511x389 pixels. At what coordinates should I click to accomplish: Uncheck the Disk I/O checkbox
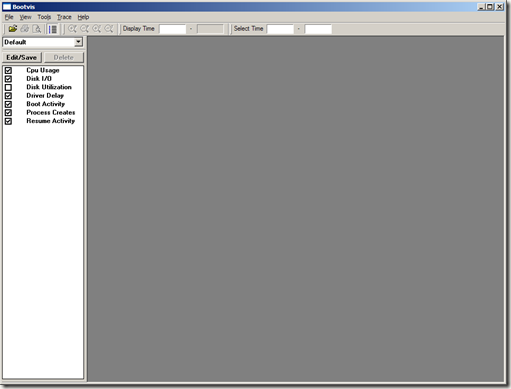click(8, 79)
